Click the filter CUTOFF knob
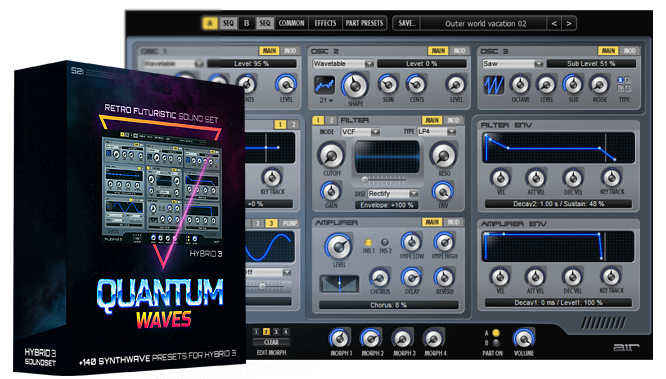Viewport: 666px width, 379px height. (x=332, y=156)
